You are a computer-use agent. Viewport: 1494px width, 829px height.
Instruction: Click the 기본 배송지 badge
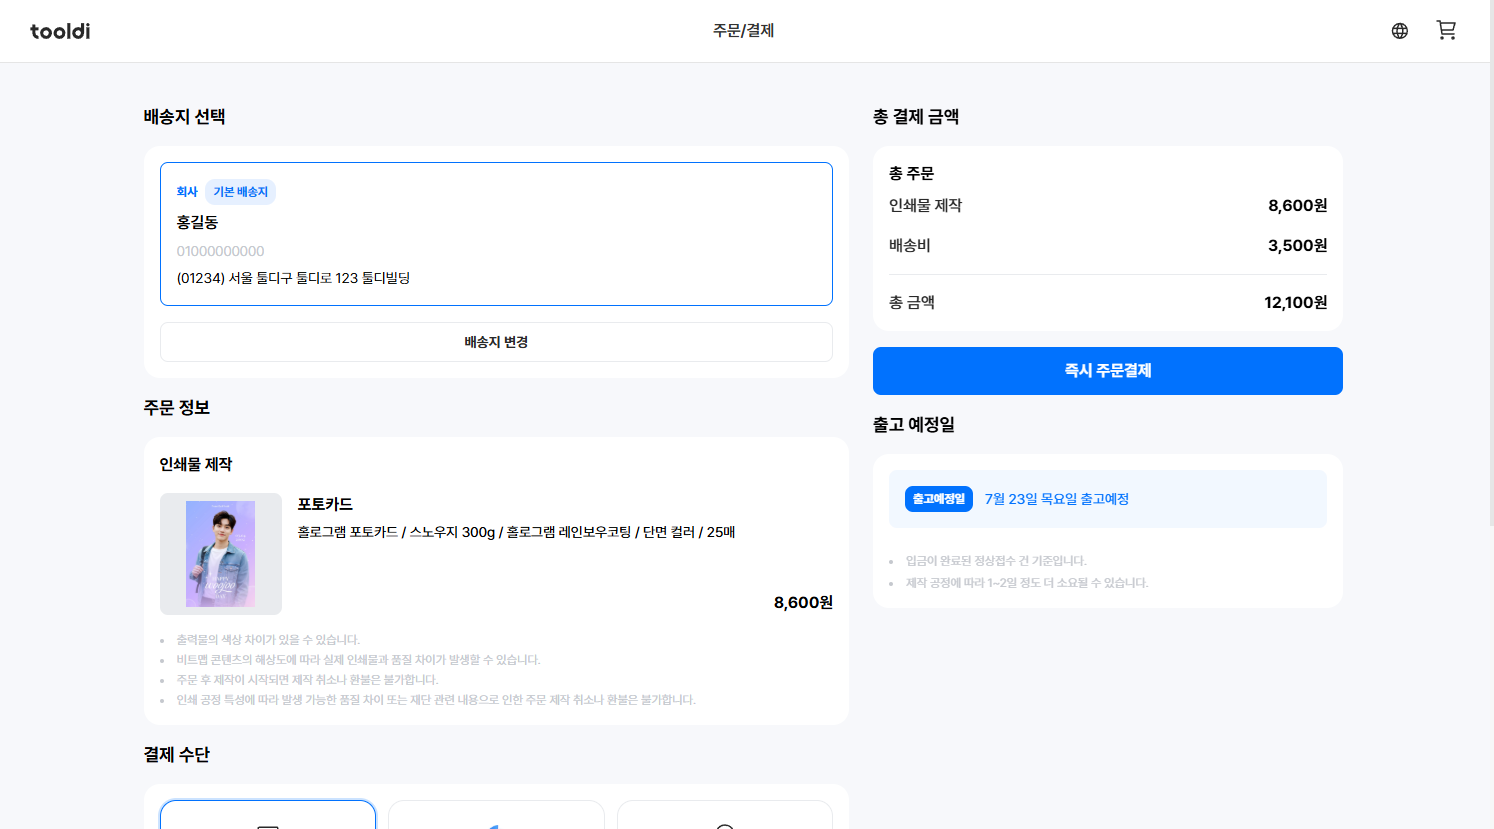tap(241, 192)
